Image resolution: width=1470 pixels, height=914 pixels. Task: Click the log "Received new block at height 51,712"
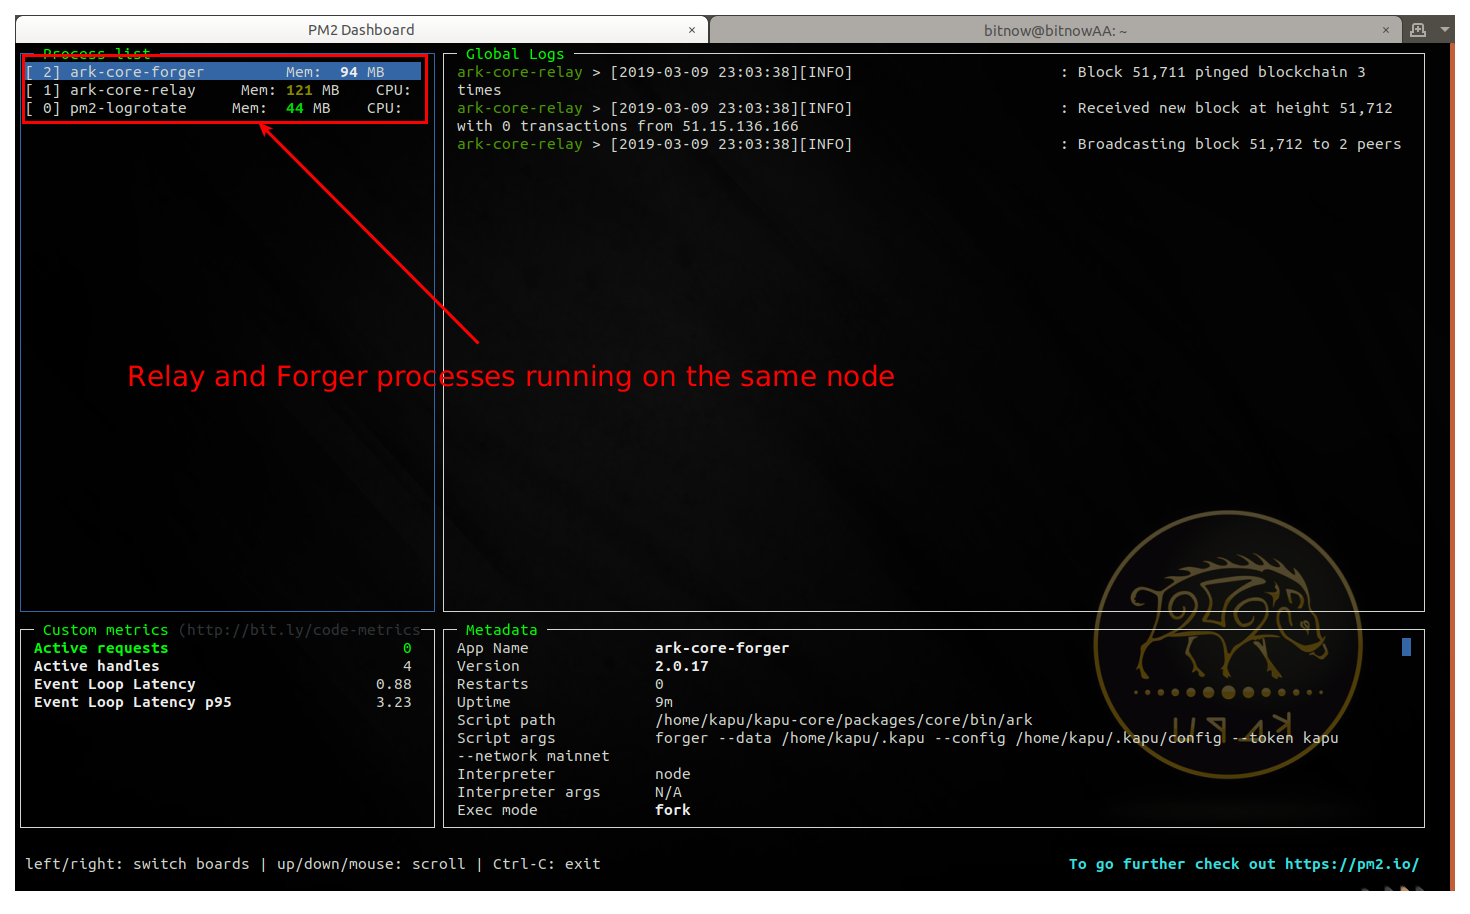1235,108
